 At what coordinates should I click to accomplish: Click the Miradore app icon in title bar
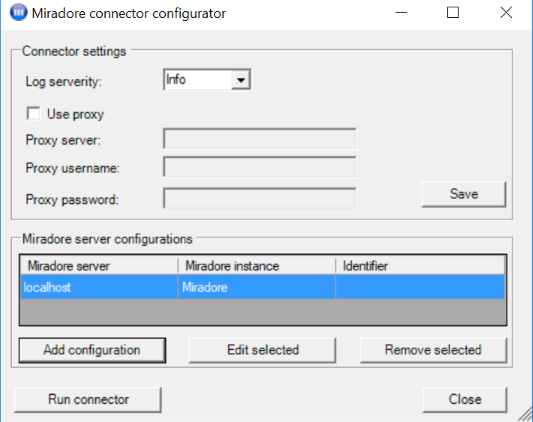pyautogui.click(x=19, y=12)
